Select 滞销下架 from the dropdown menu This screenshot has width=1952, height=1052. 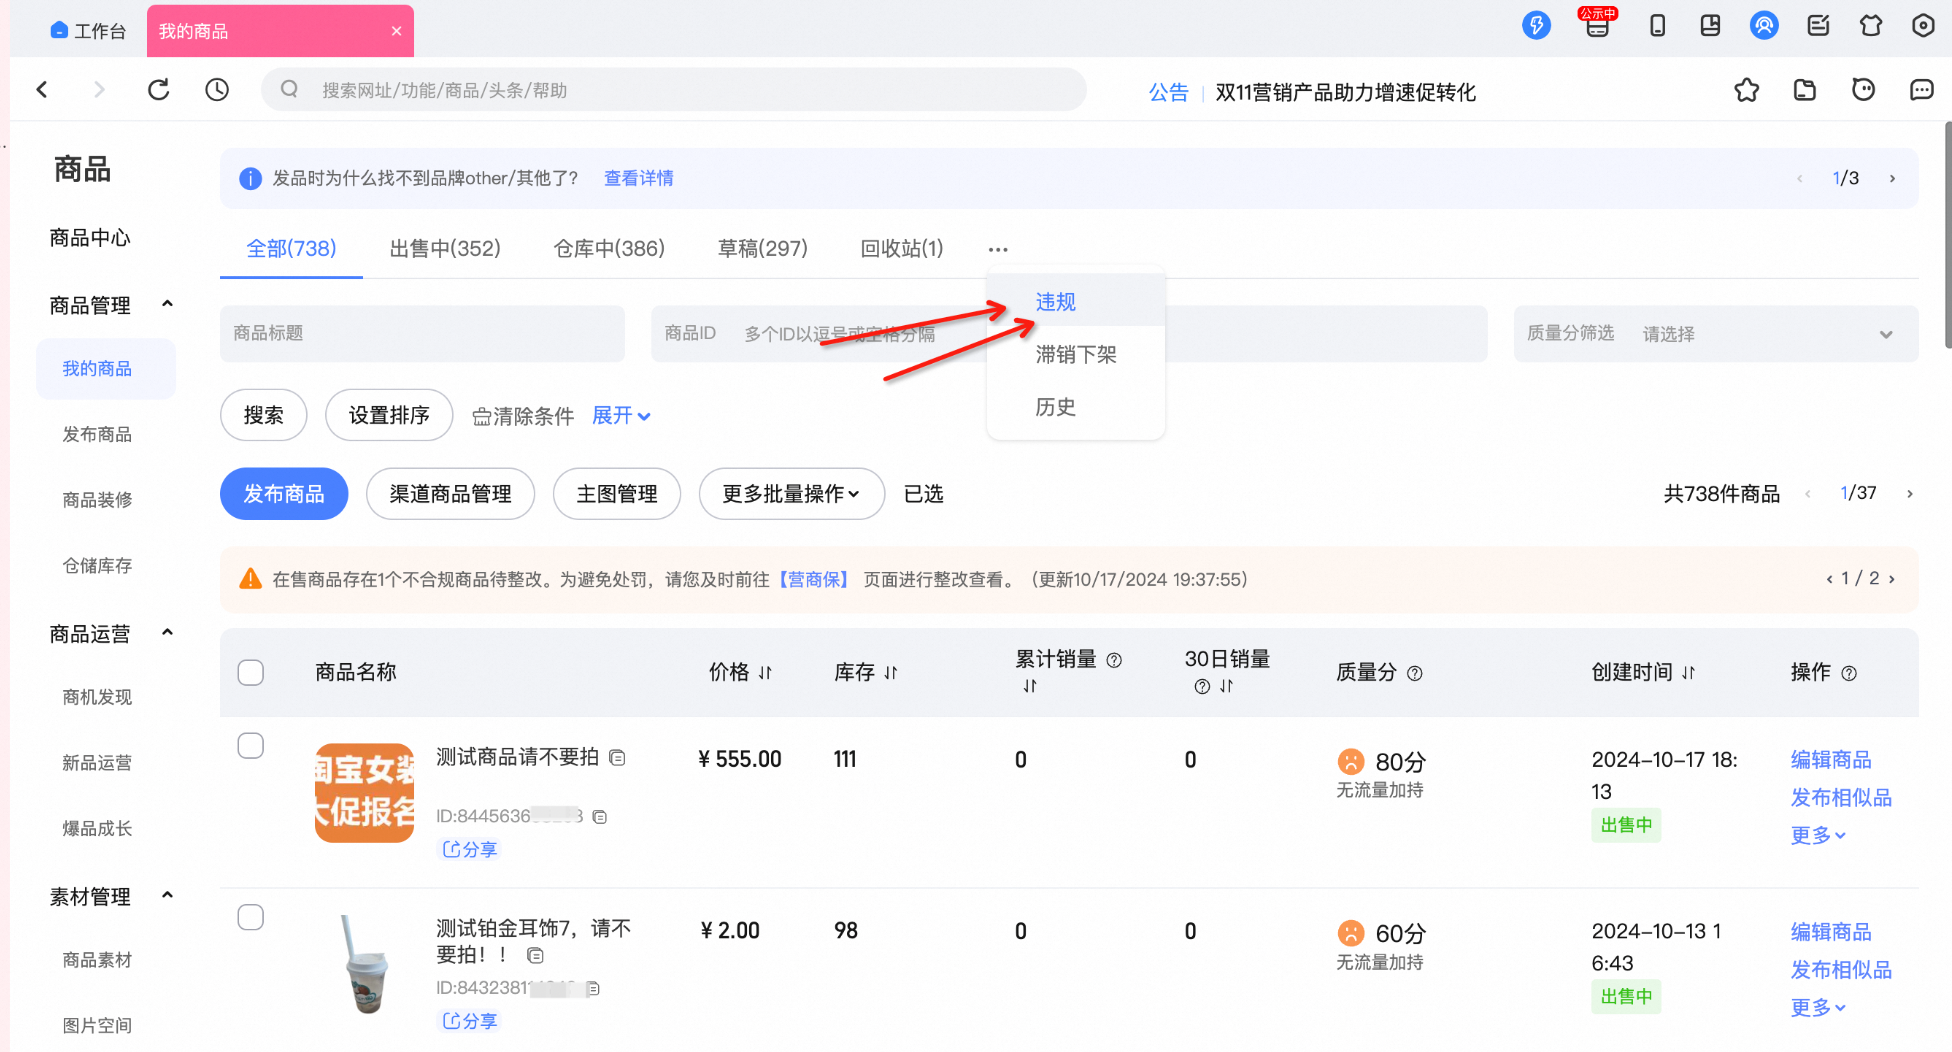pos(1076,354)
